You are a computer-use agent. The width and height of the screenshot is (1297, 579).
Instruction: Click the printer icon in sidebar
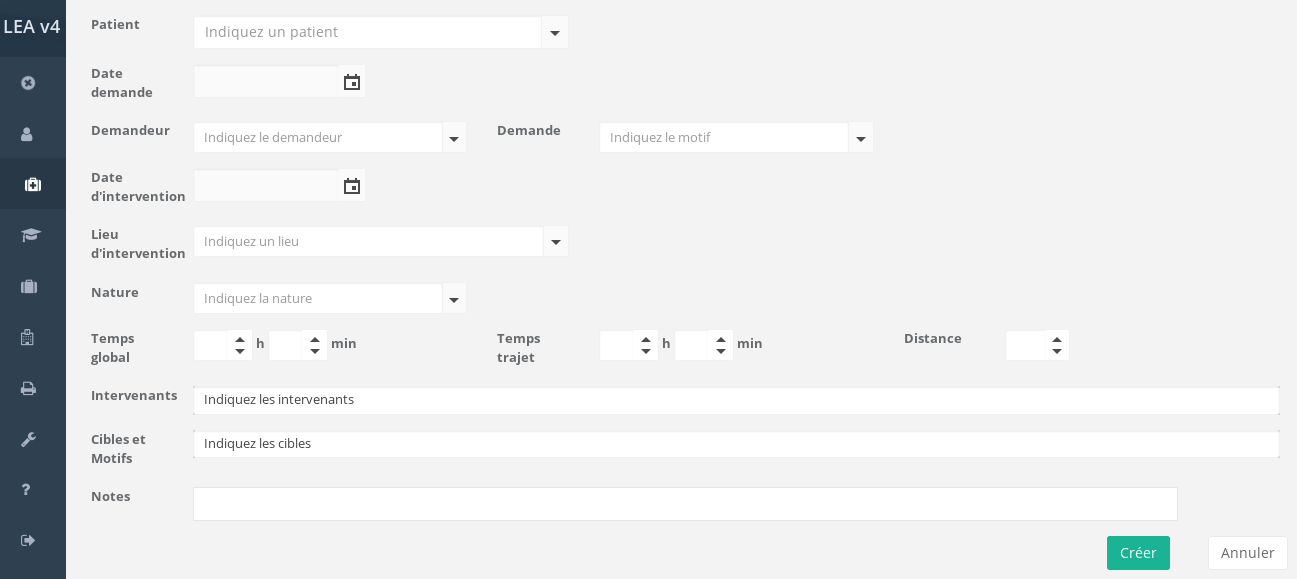[28, 388]
